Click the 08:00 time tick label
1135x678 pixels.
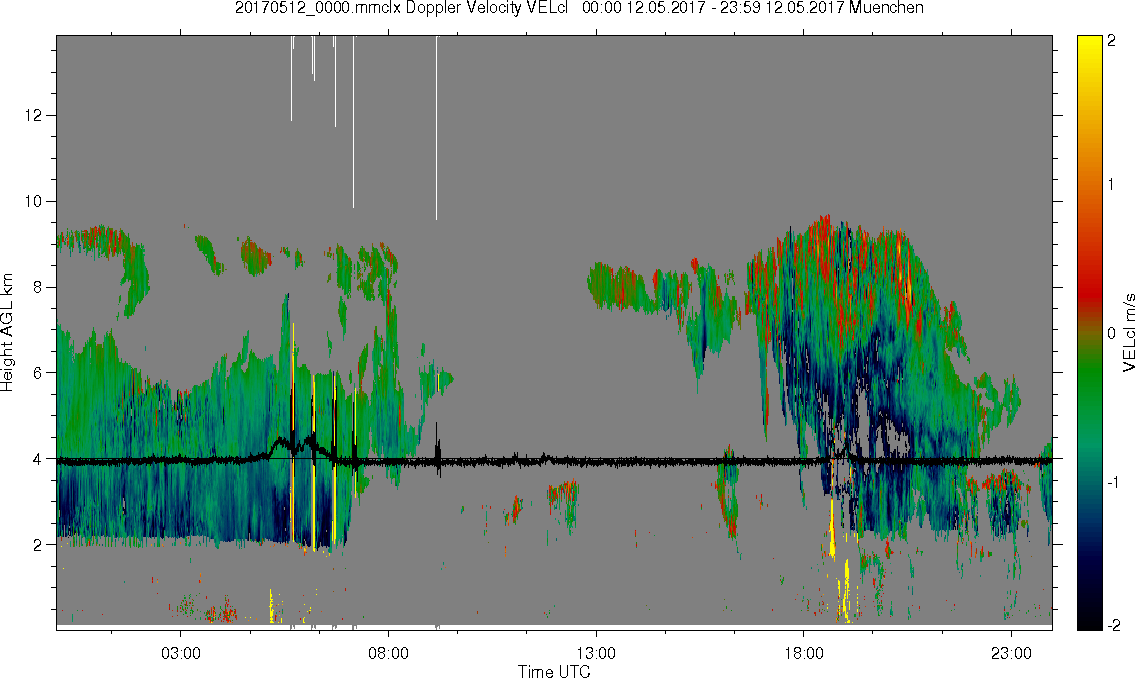point(388,653)
